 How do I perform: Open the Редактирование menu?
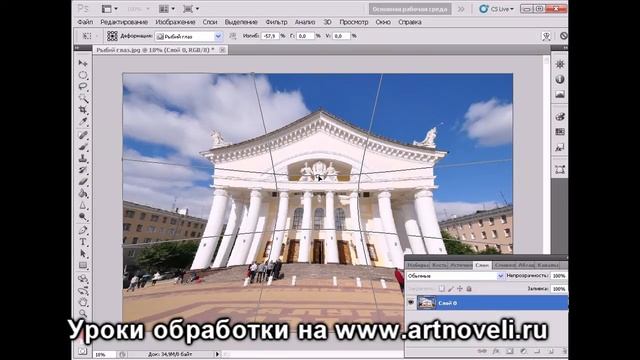[x=124, y=22]
